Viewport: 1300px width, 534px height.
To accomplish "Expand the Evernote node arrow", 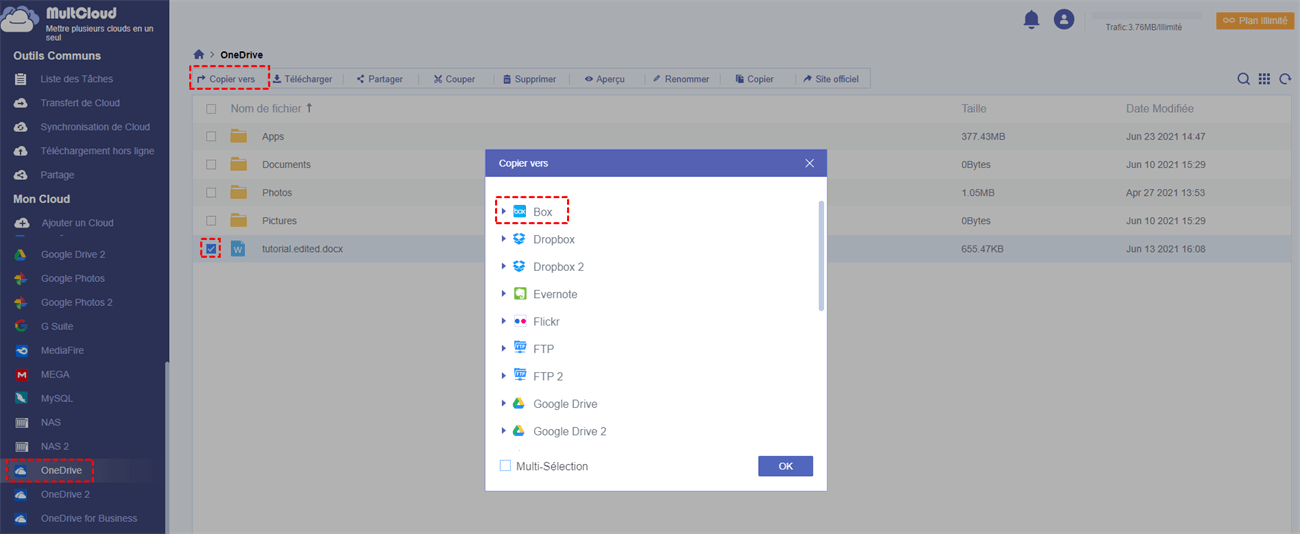I will coord(504,294).
